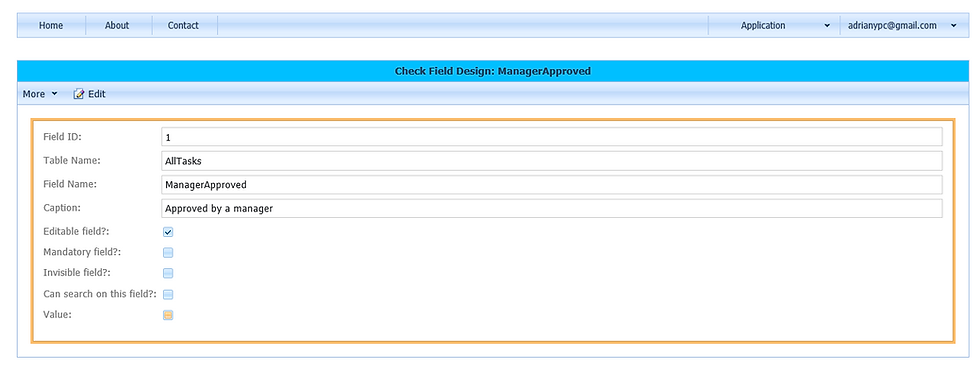980x371 pixels.
Task: Click the Field Name input with ManagerApproved
Action: click(x=551, y=184)
